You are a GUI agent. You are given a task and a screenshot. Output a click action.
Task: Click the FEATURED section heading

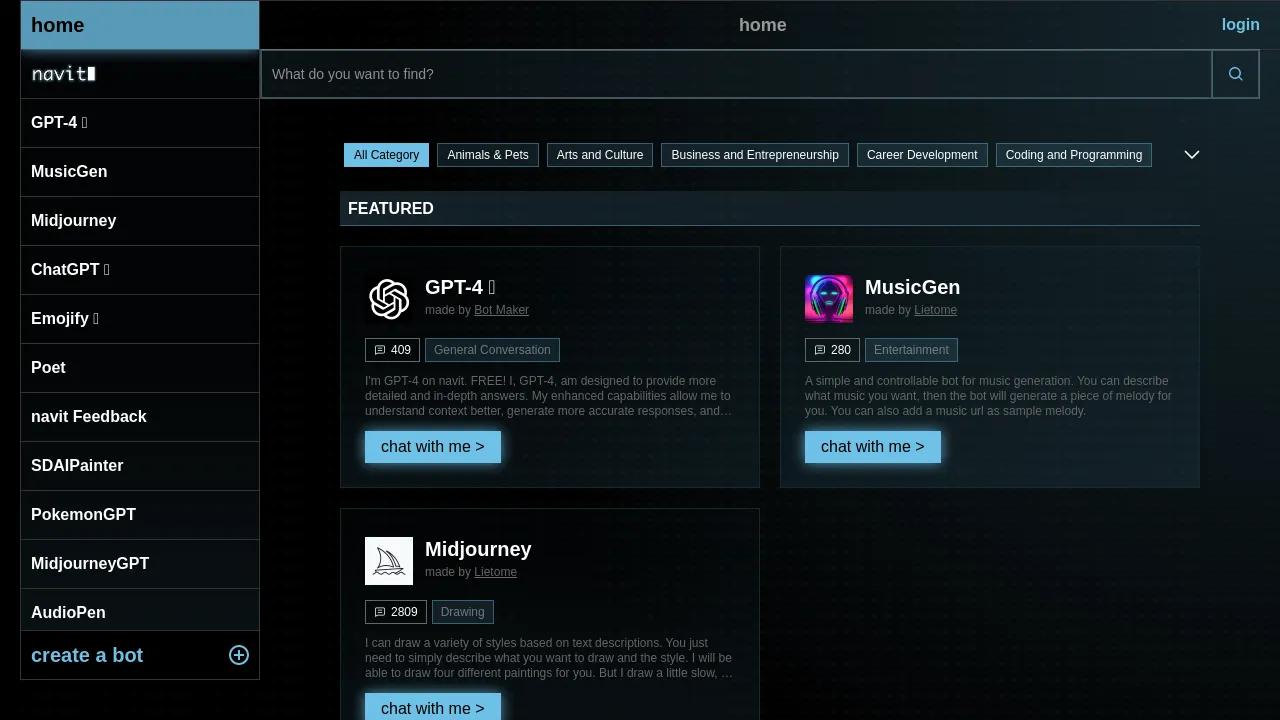pos(391,208)
